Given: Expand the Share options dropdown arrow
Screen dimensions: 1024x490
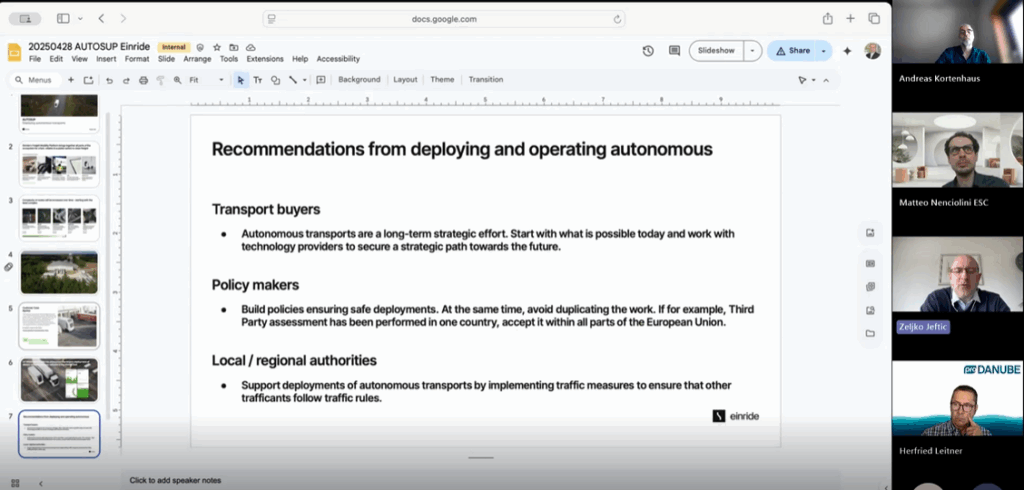Looking at the screenshot, I should [824, 50].
